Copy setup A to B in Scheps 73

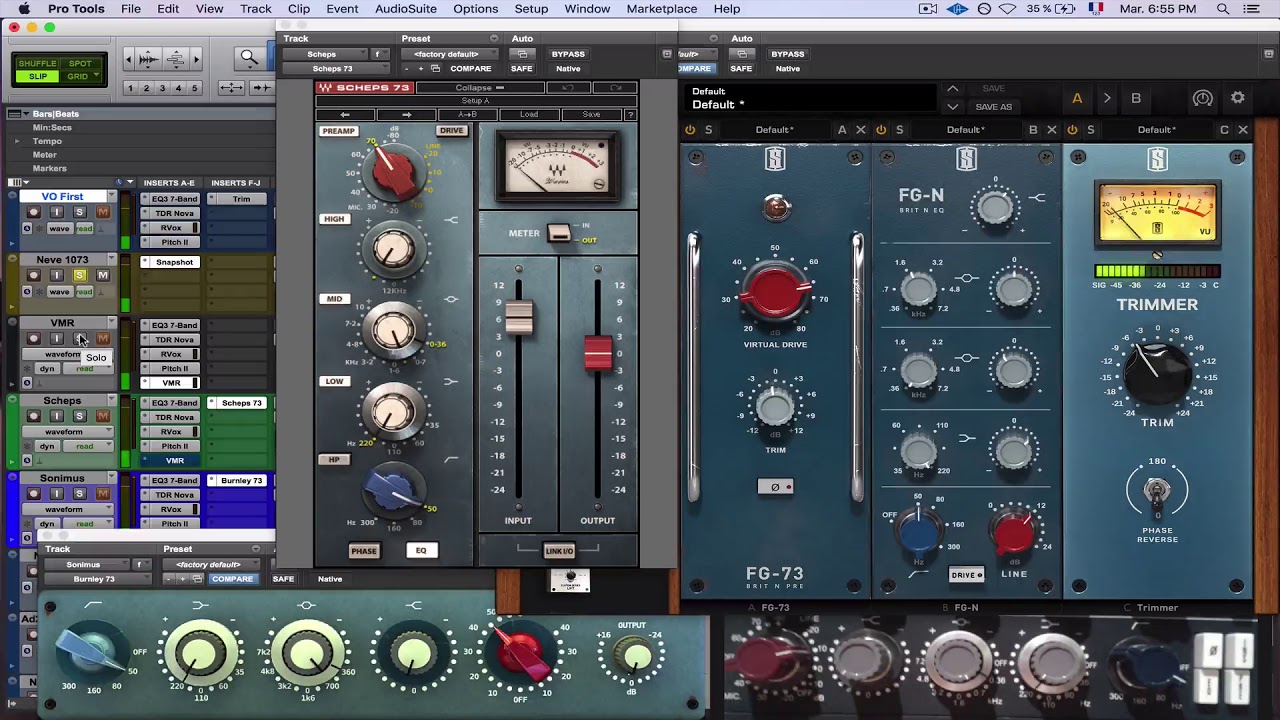467,114
